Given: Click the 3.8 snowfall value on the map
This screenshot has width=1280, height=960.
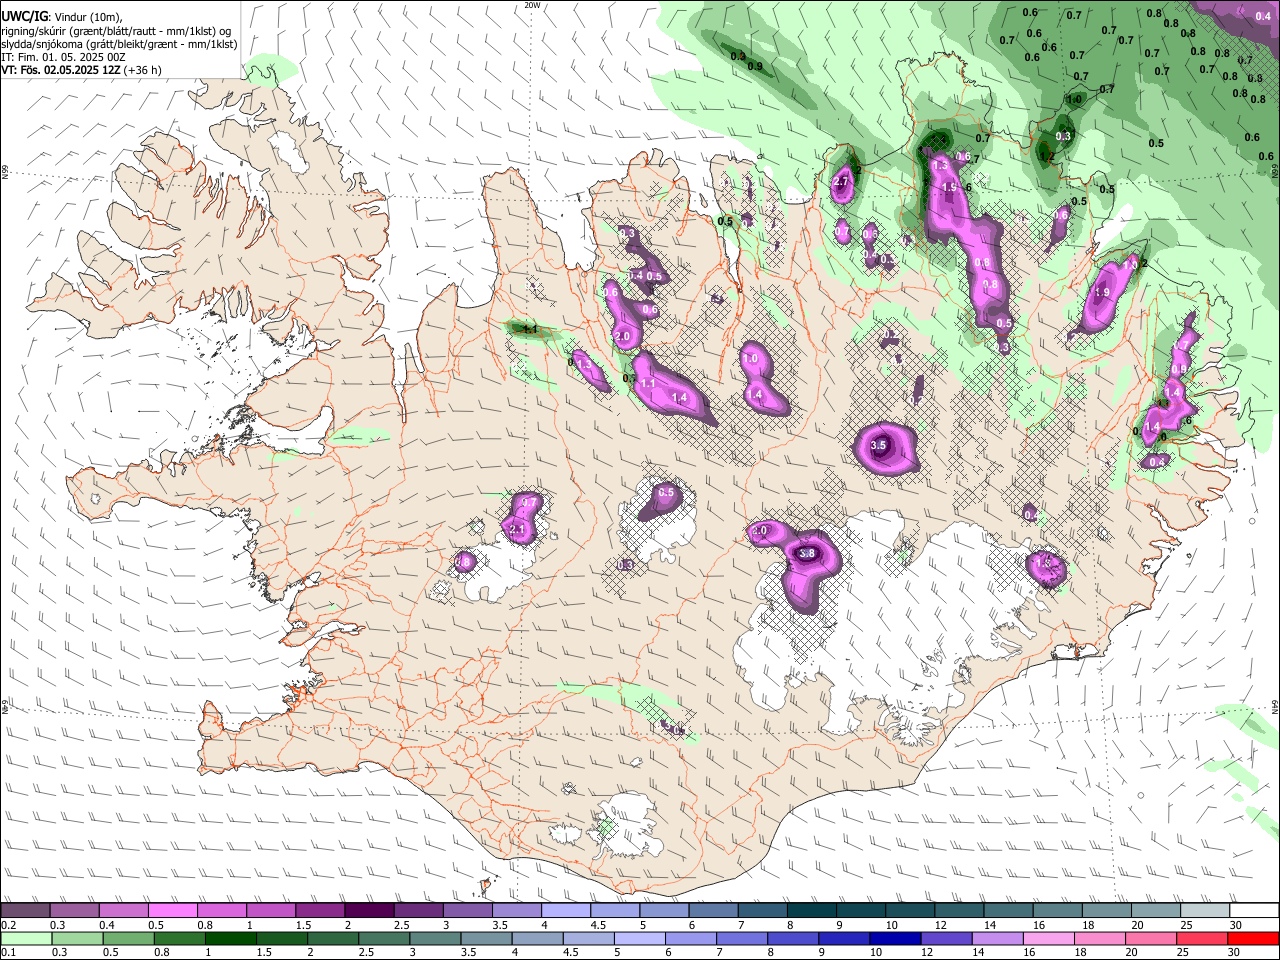Looking at the screenshot, I should point(809,553).
